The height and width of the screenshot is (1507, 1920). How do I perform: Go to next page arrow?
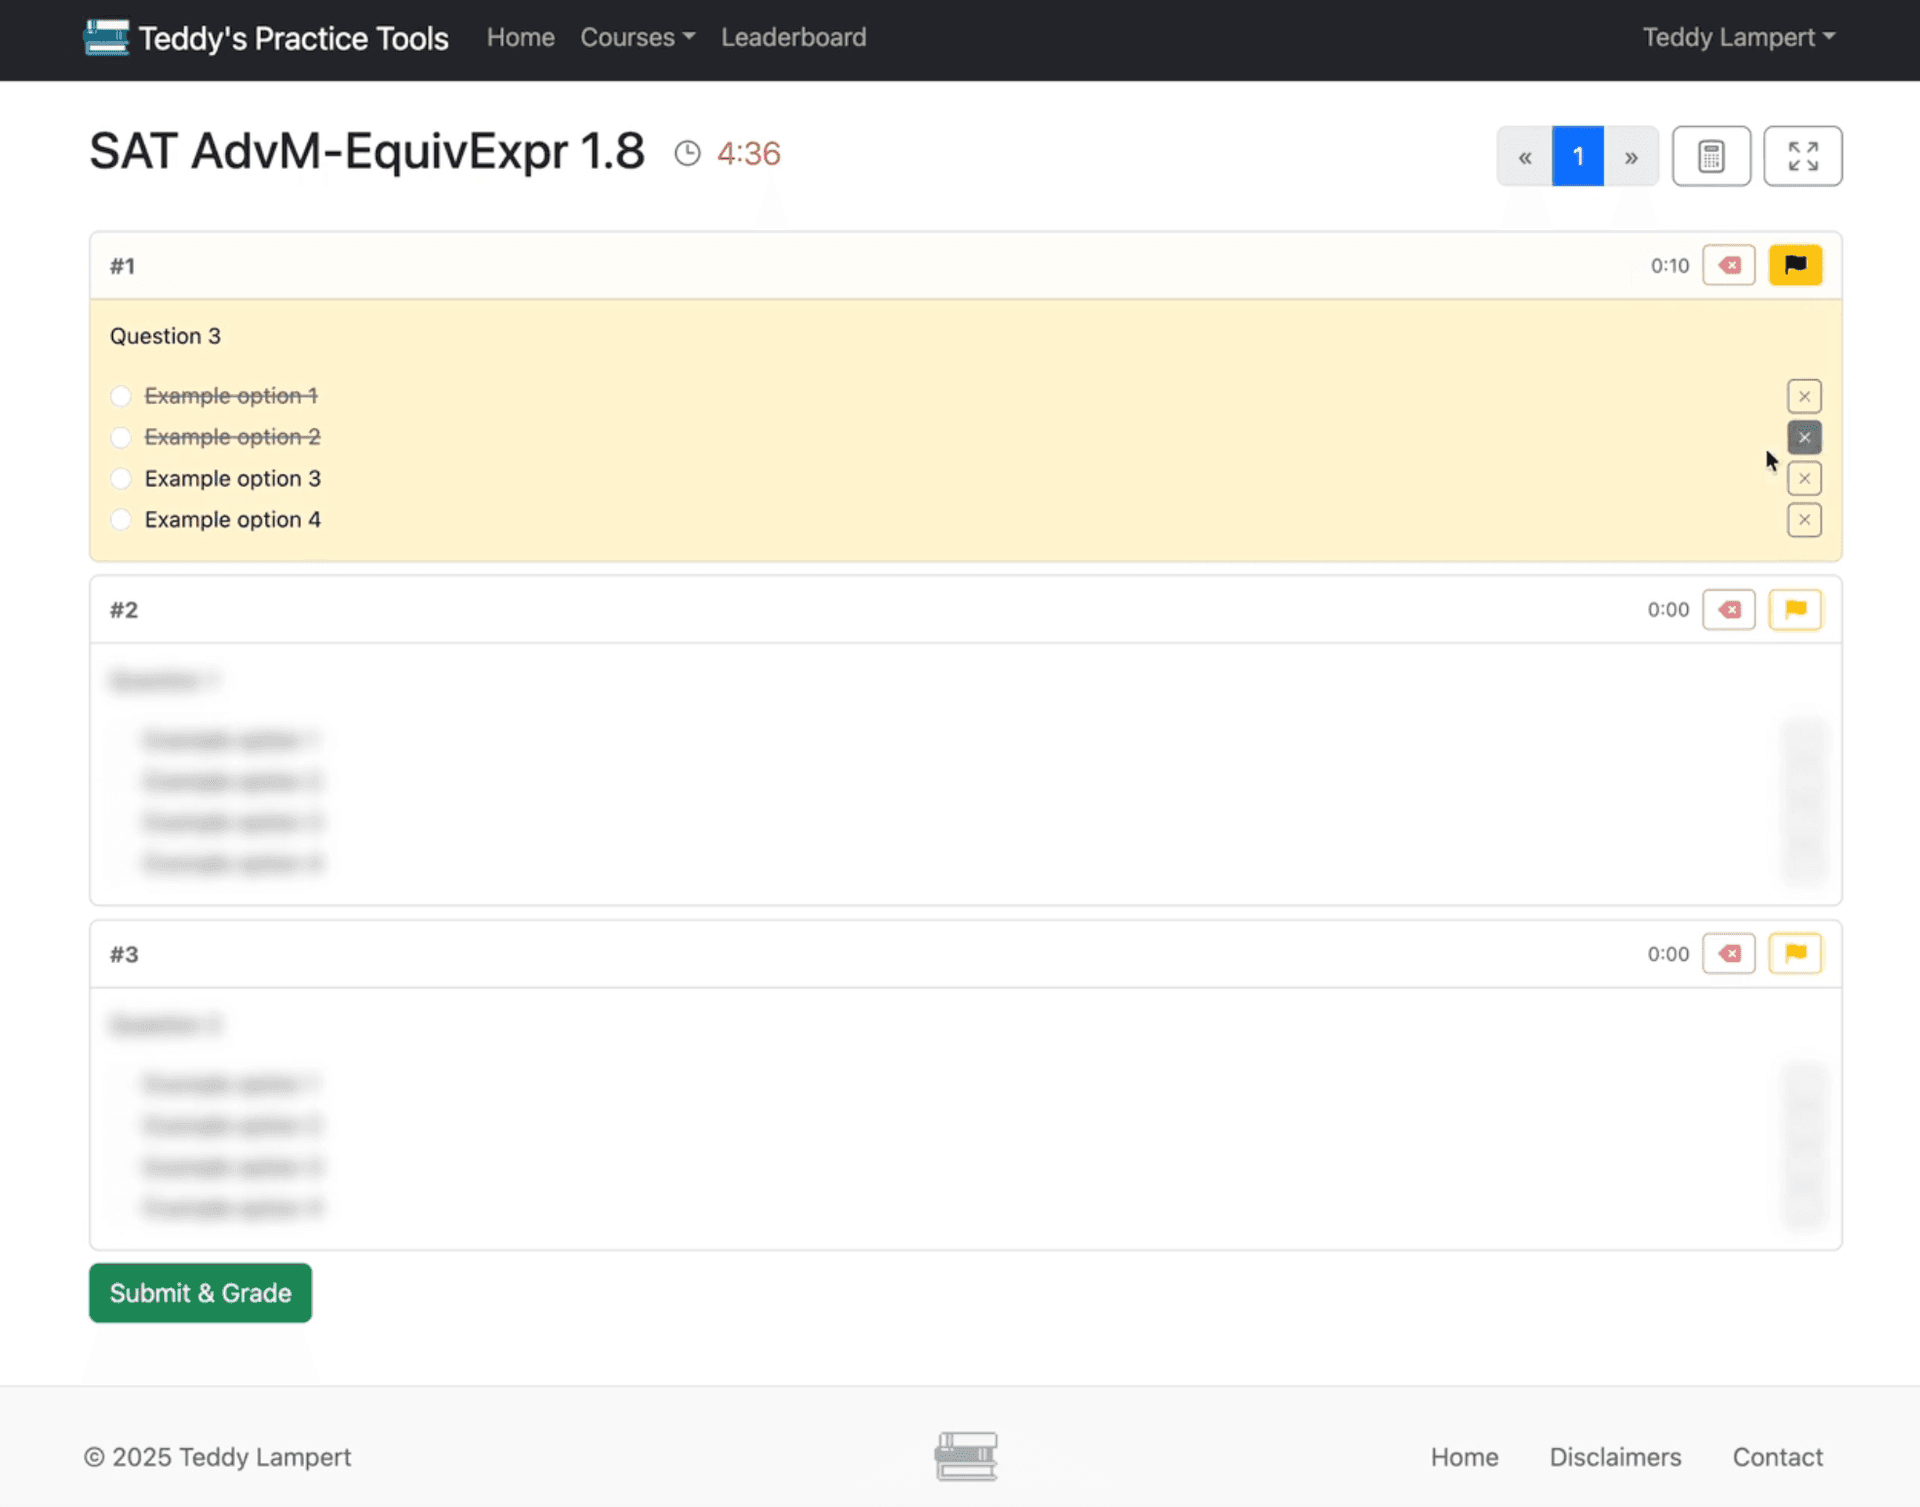[1631, 157]
